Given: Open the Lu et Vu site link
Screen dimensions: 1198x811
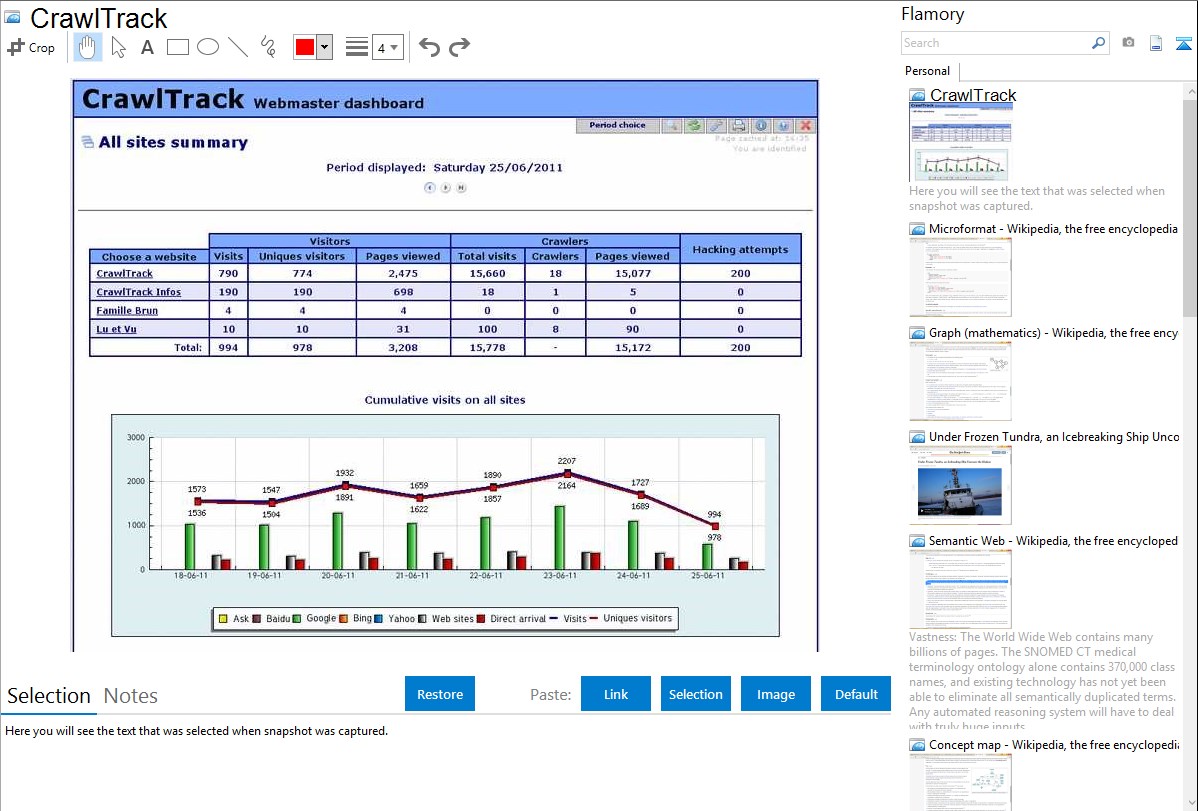Looking at the screenshot, I should (116, 329).
